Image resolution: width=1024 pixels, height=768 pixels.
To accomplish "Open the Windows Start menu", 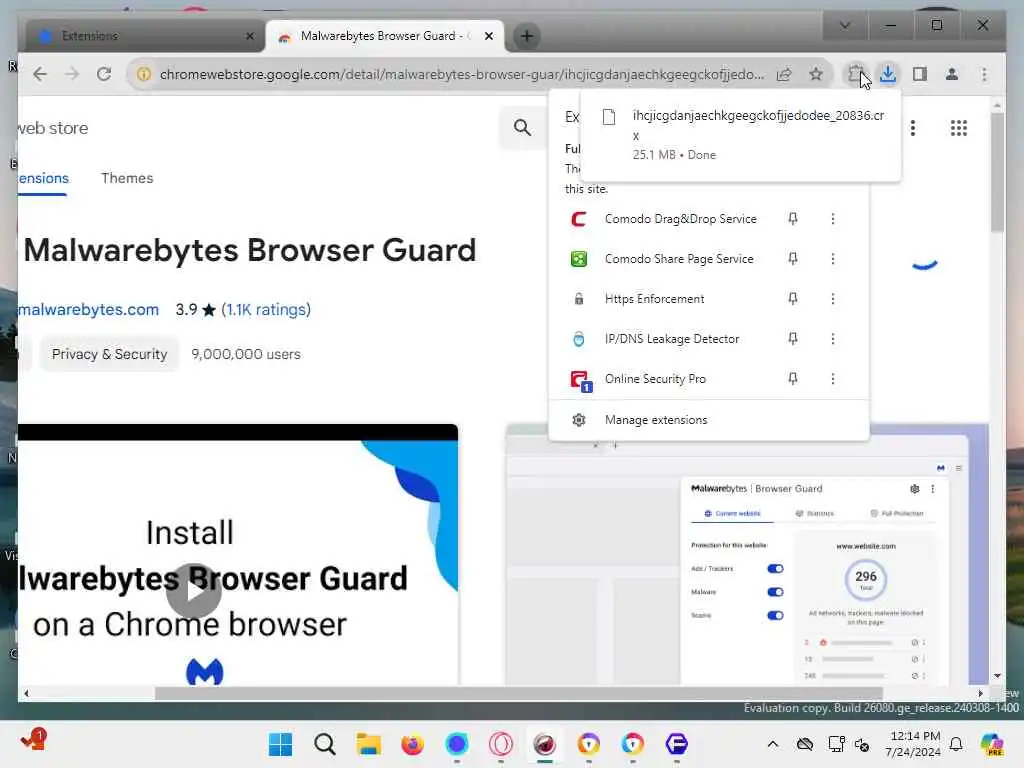I will coord(281,744).
